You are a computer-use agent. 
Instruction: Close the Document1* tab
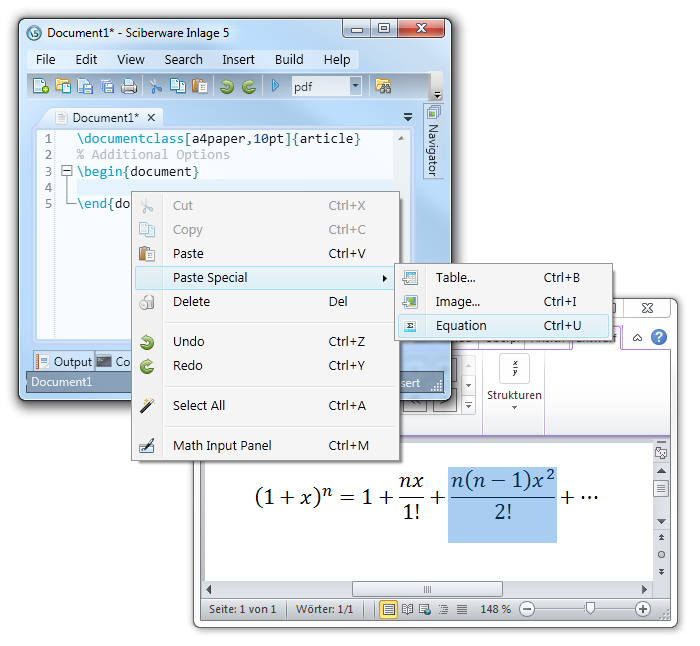click(x=151, y=117)
